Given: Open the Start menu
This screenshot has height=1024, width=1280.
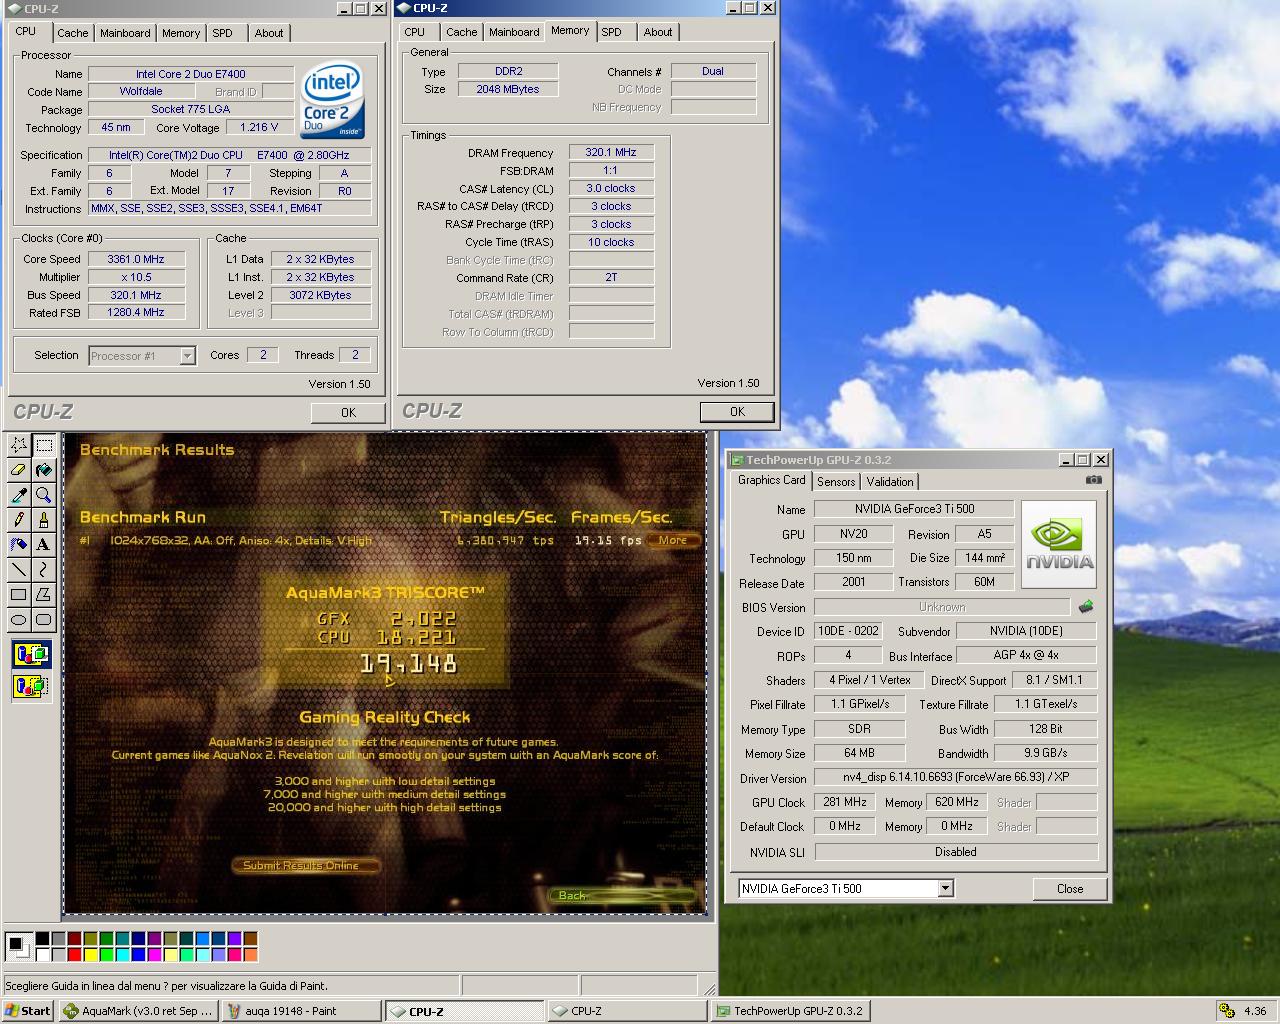Looking at the screenshot, I should coord(28,1011).
